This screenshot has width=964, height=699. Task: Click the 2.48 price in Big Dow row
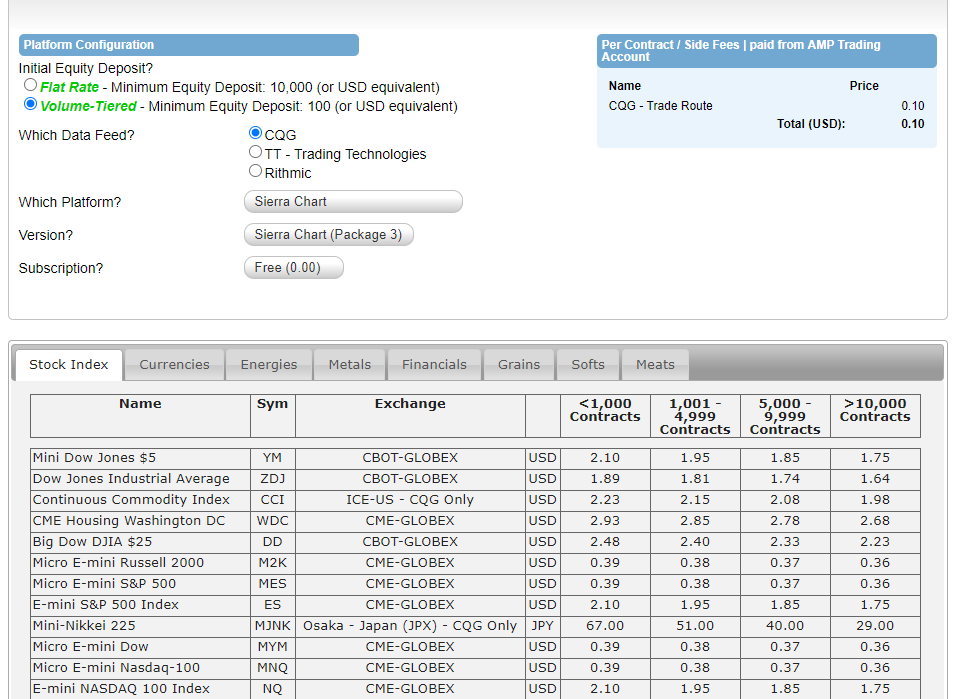pyautogui.click(x=605, y=542)
